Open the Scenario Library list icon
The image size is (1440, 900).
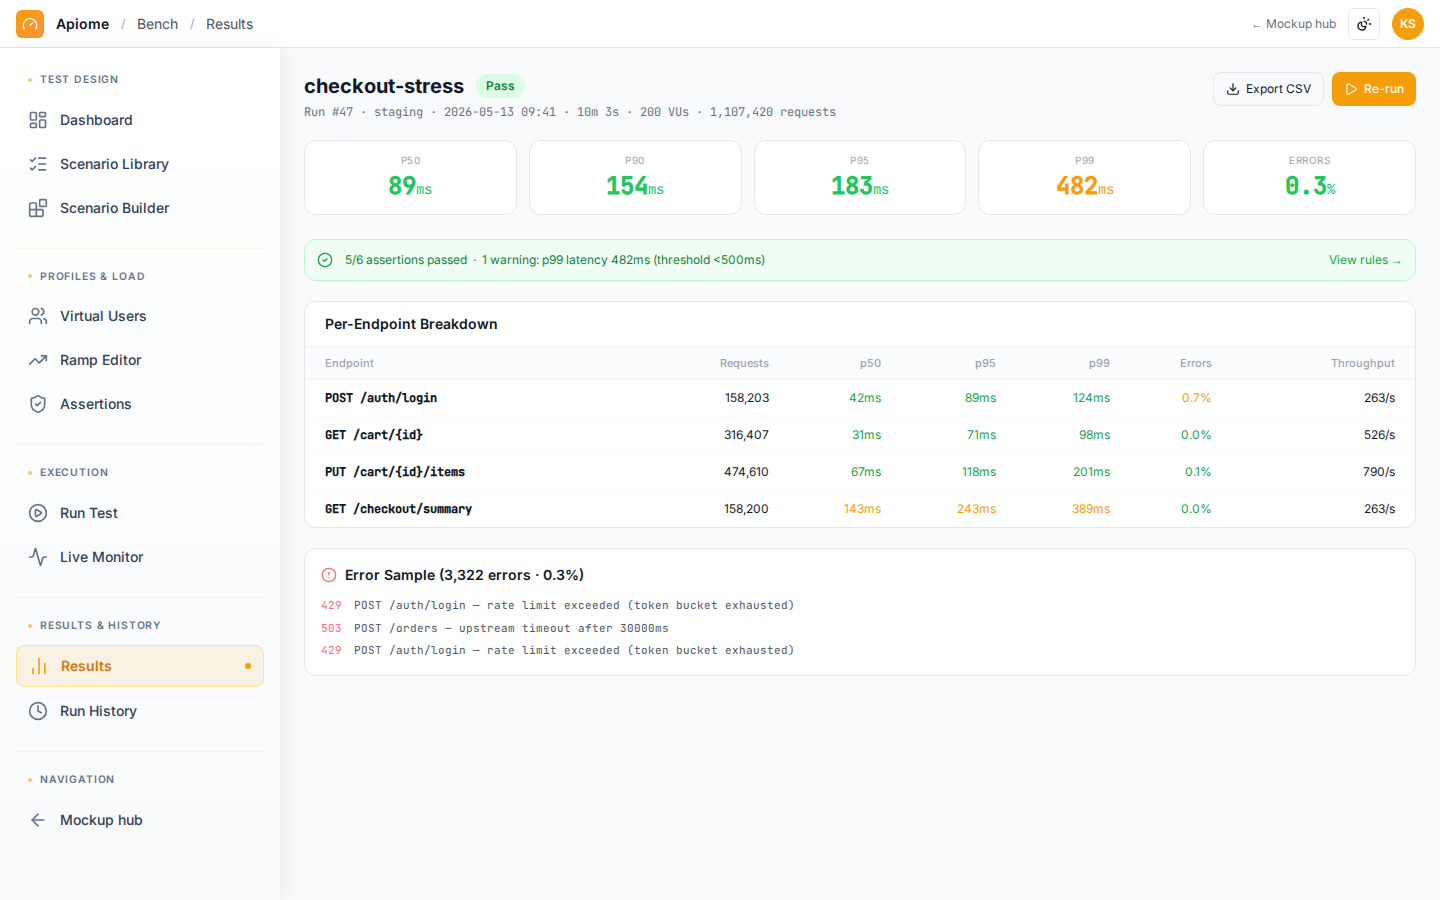coord(38,164)
